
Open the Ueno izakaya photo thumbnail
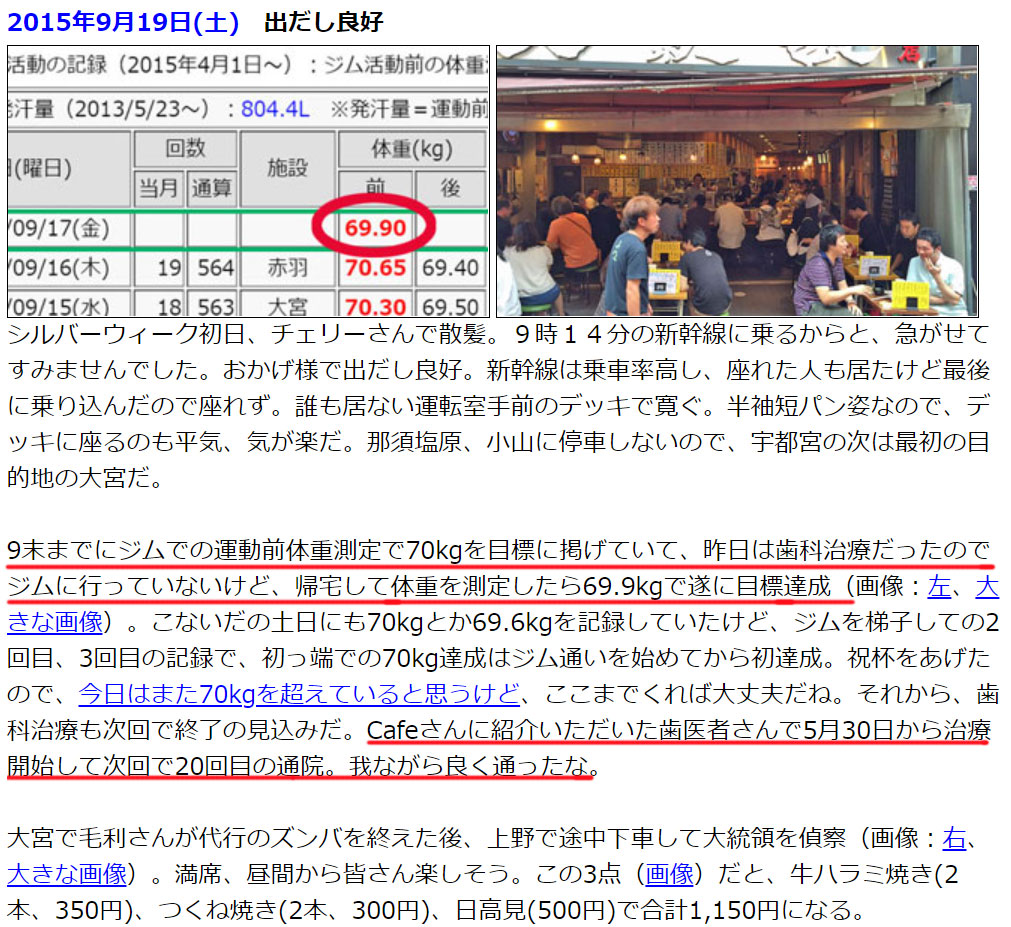click(x=738, y=181)
